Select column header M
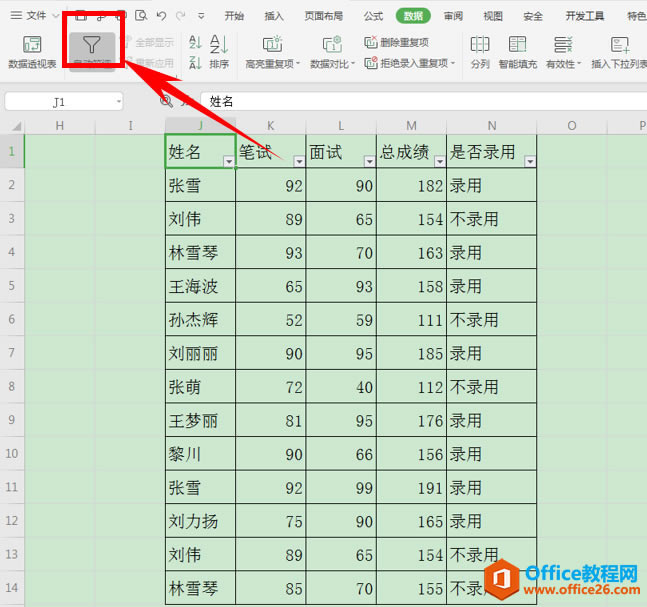Image resolution: width=647 pixels, height=607 pixels. tap(411, 126)
